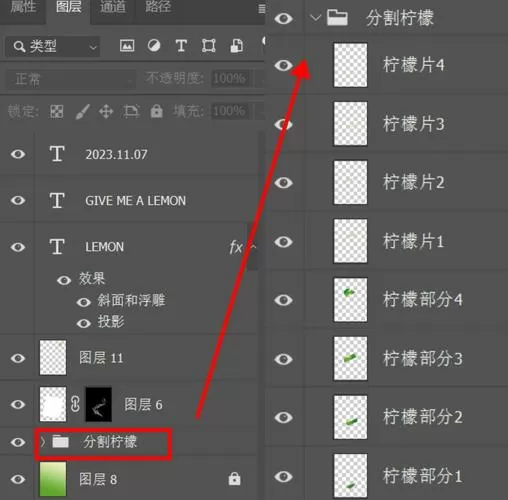Hide layer 柠檬片4
The width and height of the screenshot is (508, 500).
tap(284, 65)
